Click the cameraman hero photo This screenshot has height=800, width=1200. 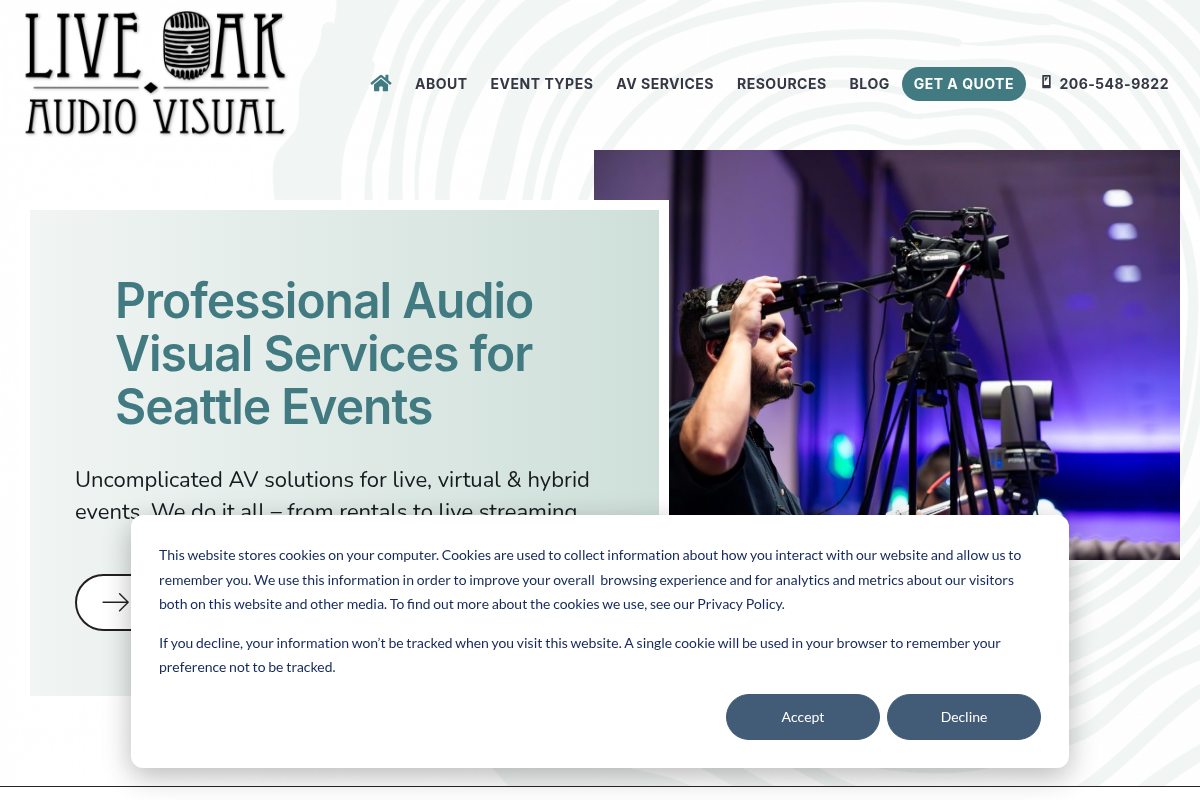(900, 330)
